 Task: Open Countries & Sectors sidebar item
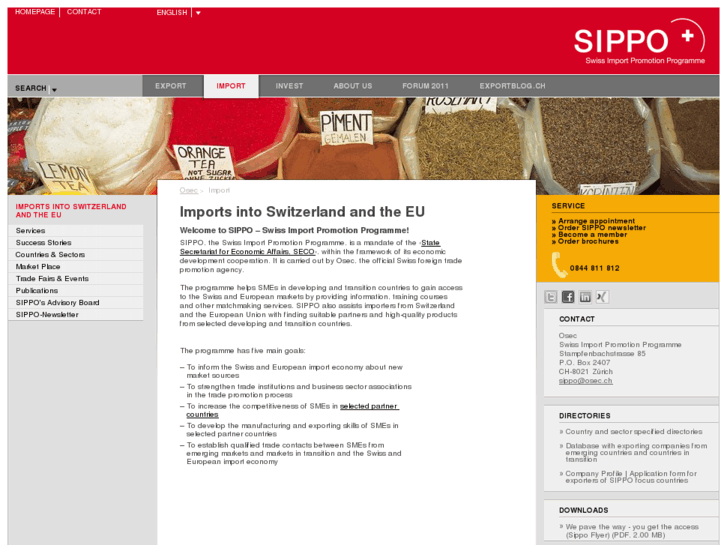pos(76,255)
